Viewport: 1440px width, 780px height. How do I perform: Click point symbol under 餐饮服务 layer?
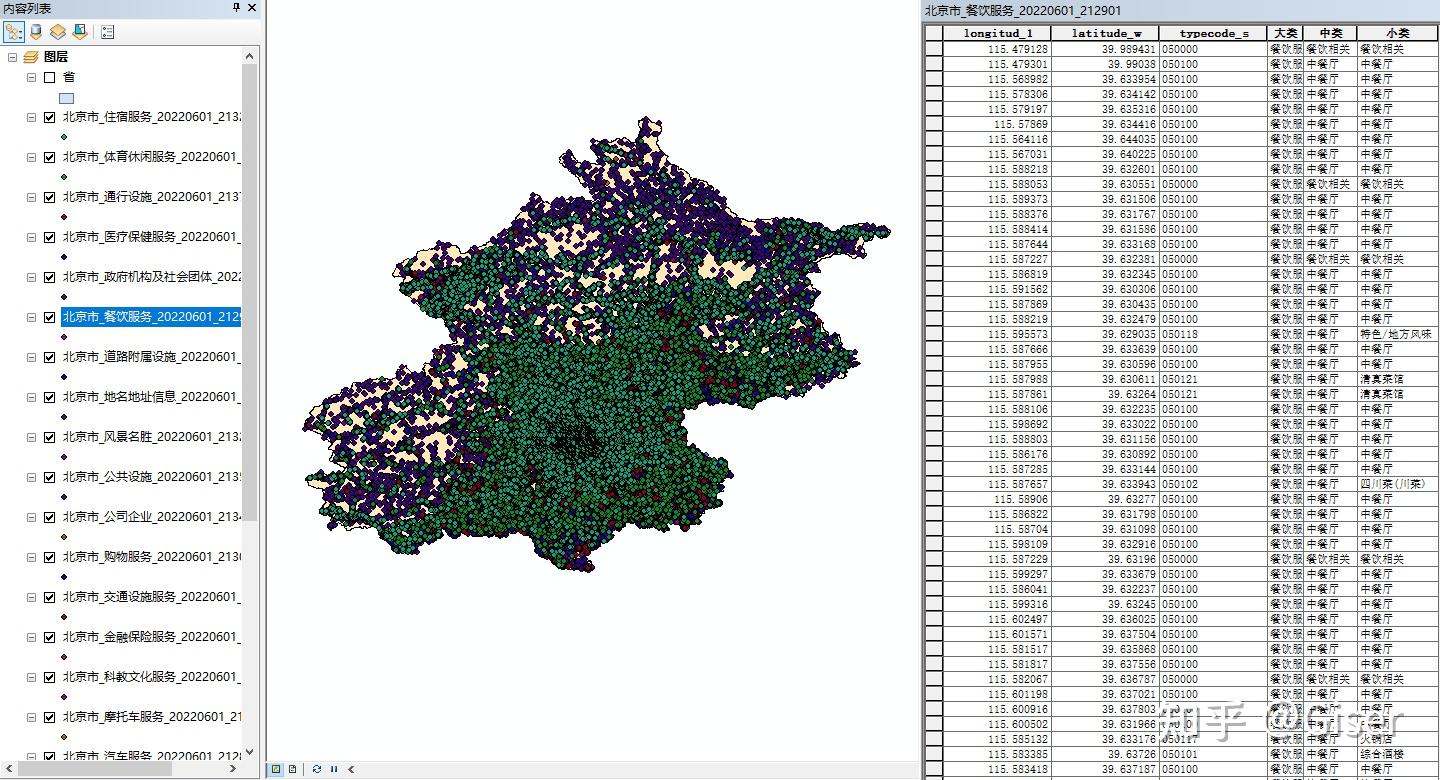65,336
